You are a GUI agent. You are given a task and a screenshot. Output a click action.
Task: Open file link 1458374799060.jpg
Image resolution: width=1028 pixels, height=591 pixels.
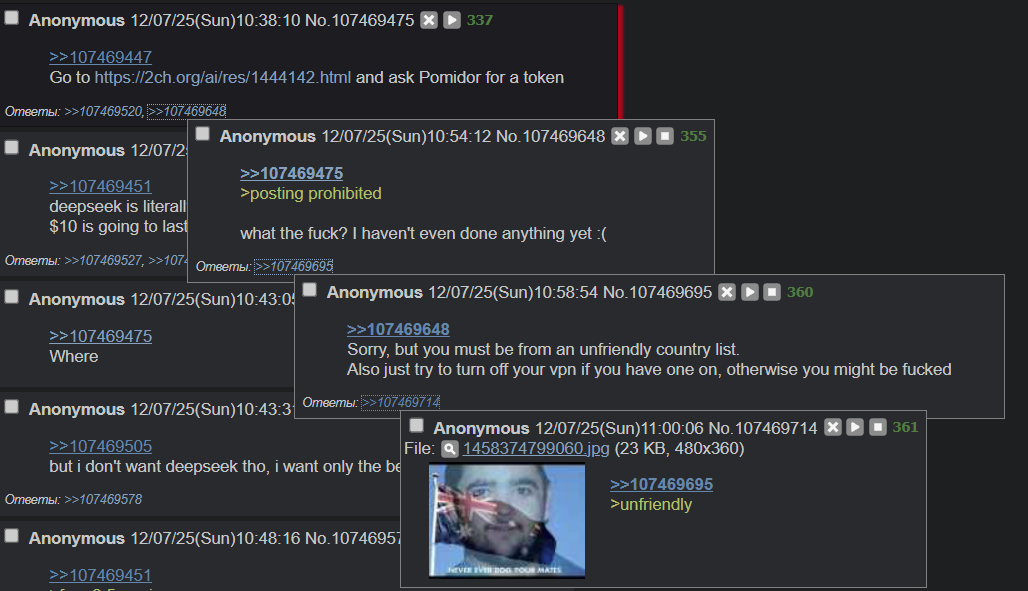pyautogui.click(x=536, y=449)
